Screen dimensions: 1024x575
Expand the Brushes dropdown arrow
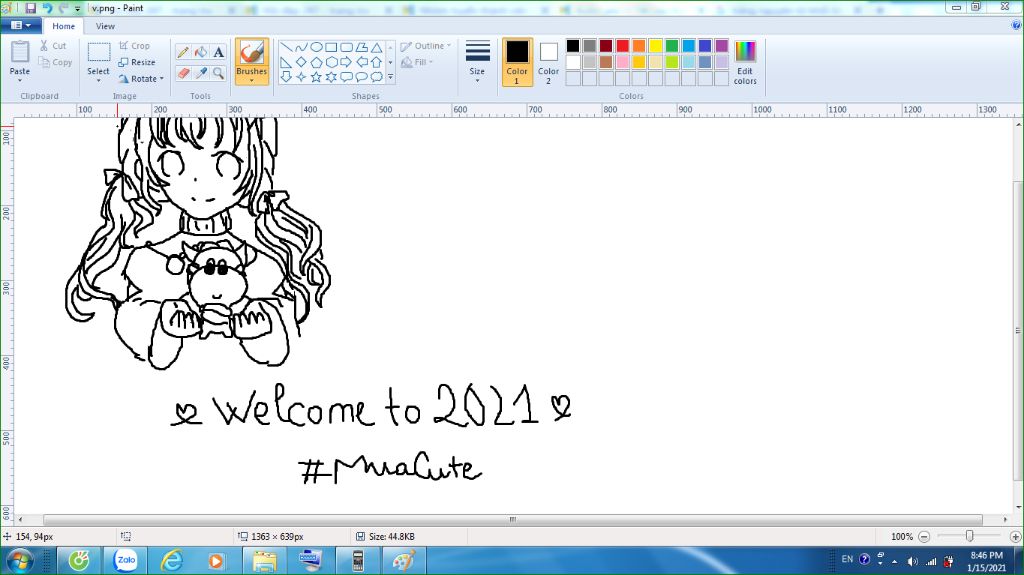click(251, 81)
